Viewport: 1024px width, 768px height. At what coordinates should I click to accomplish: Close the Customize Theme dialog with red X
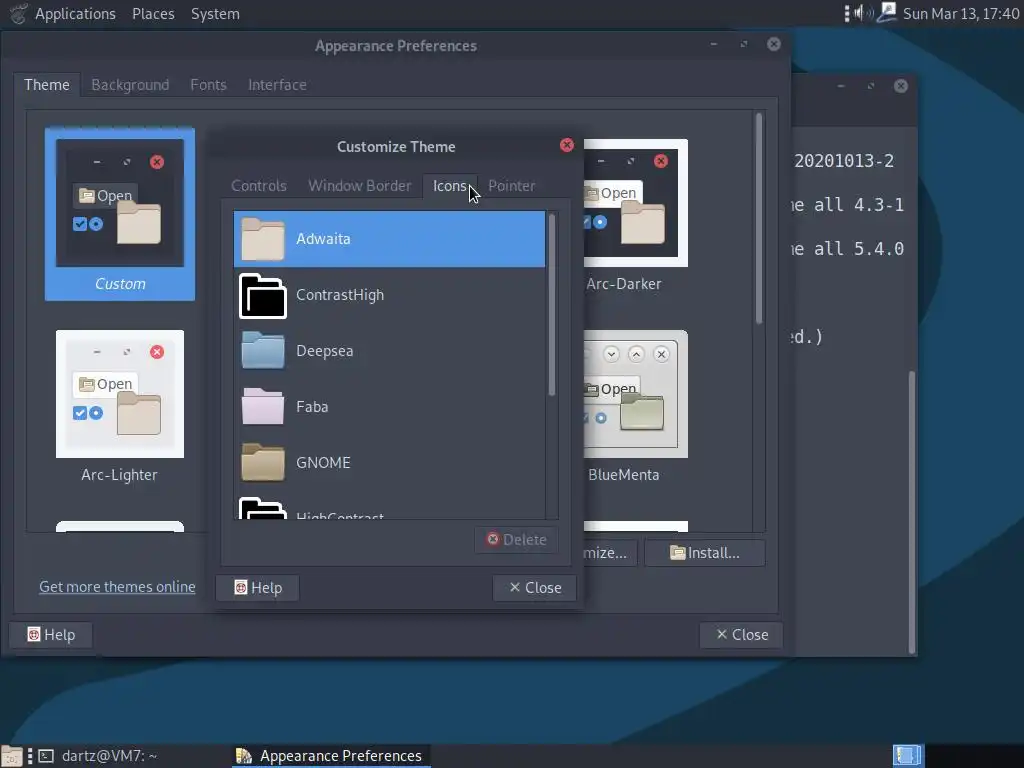[567, 145]
